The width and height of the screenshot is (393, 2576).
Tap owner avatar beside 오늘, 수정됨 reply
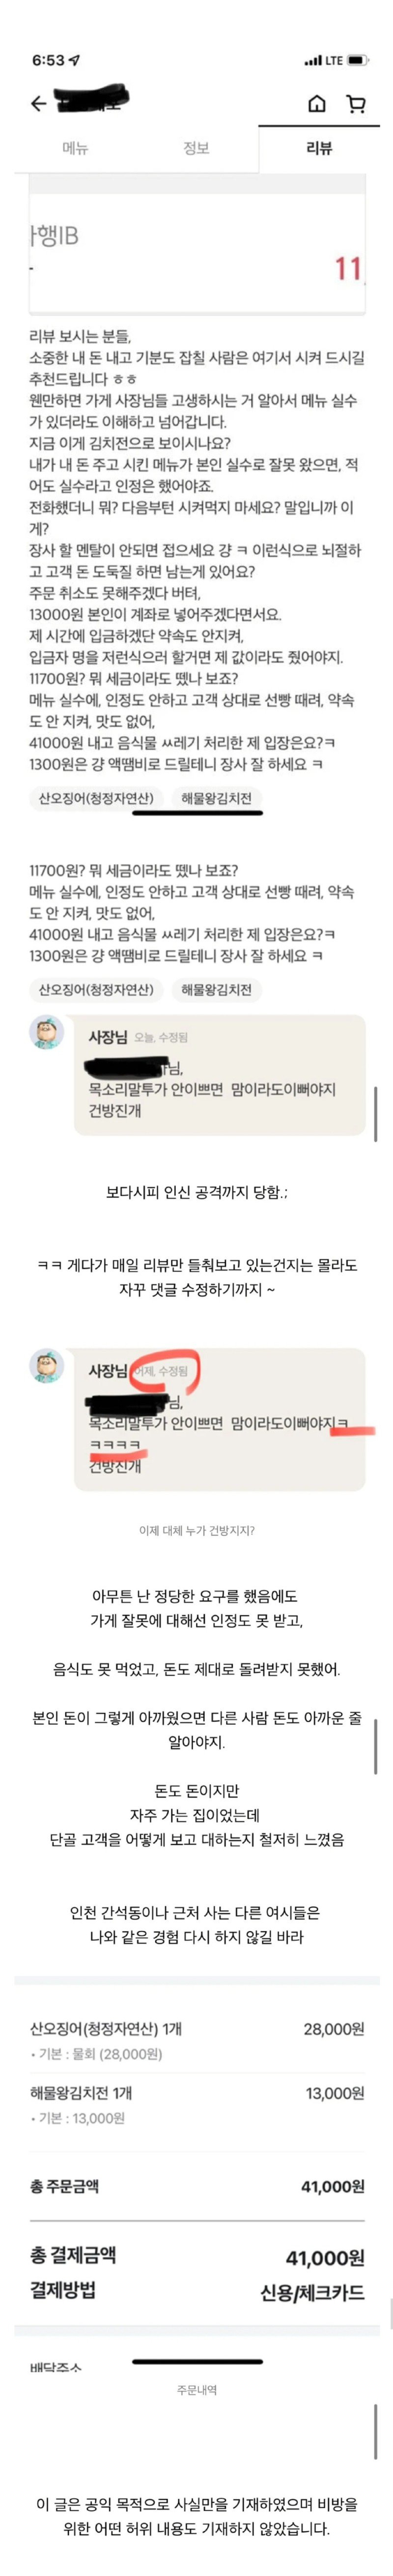46,1032
